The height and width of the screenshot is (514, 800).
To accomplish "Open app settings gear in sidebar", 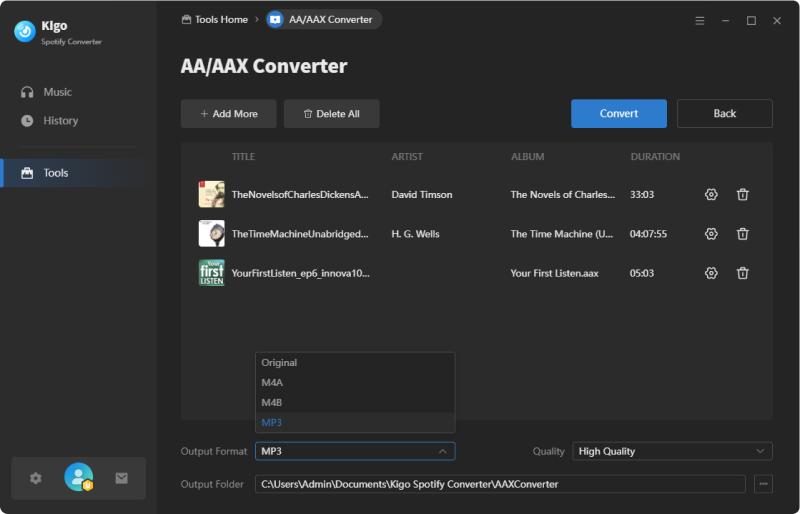I will pos(35,478).
